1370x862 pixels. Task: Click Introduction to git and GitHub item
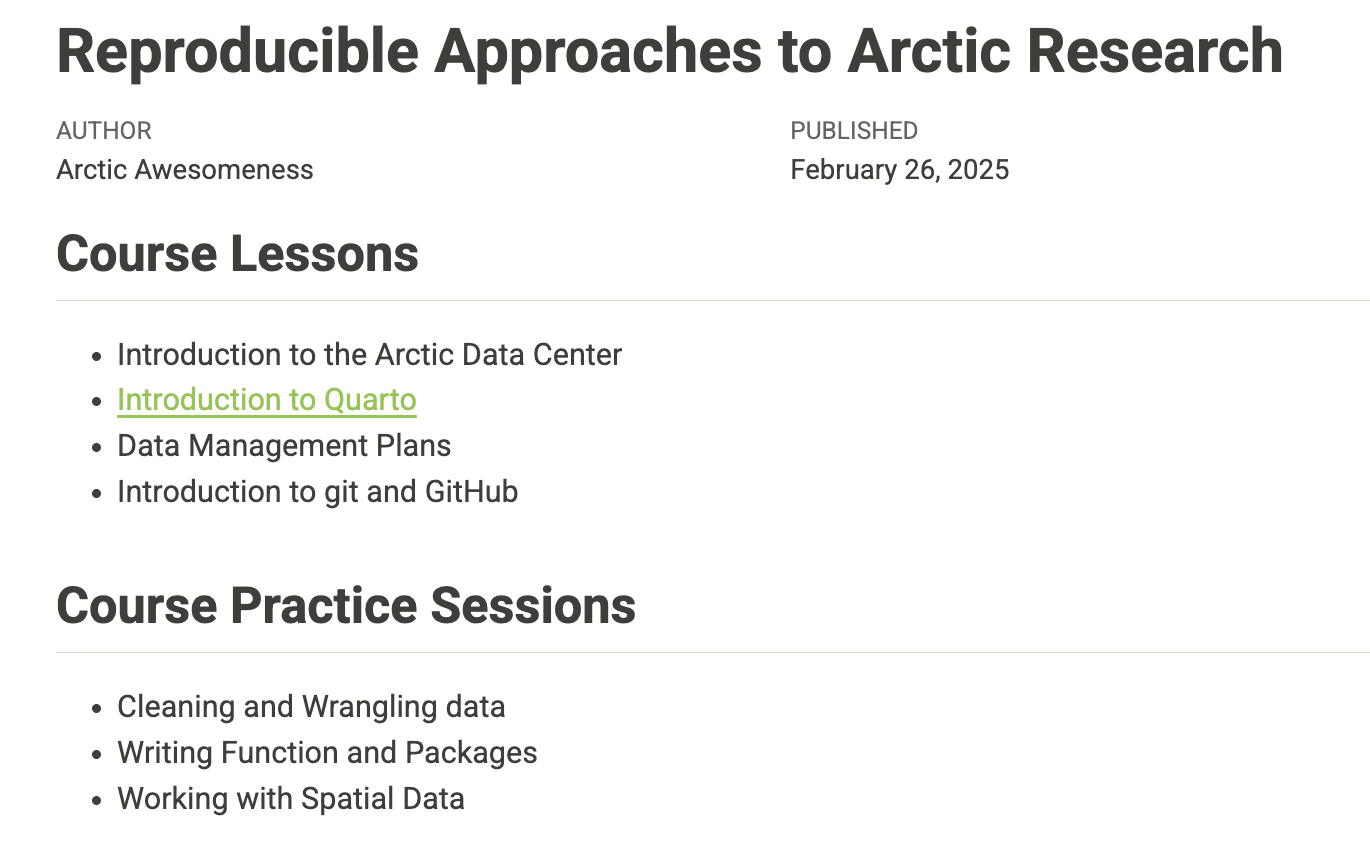tap(317, 492)
